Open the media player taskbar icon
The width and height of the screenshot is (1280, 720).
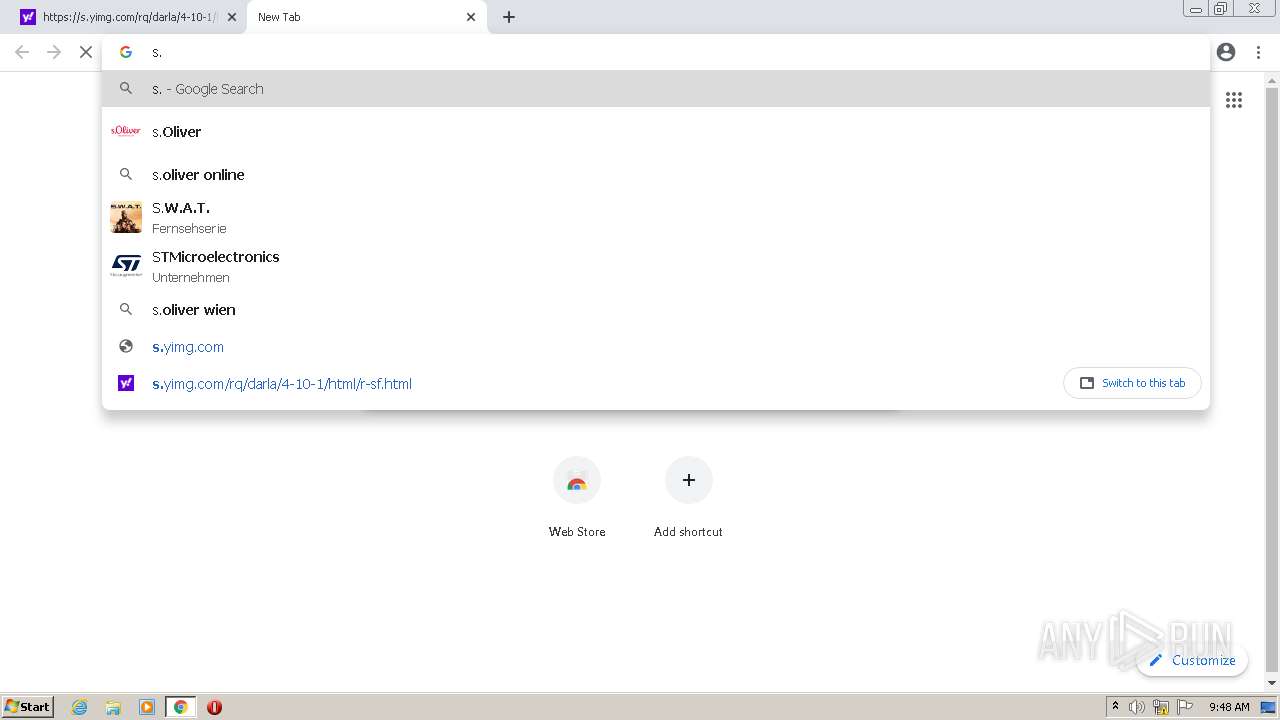pos(147,707)
